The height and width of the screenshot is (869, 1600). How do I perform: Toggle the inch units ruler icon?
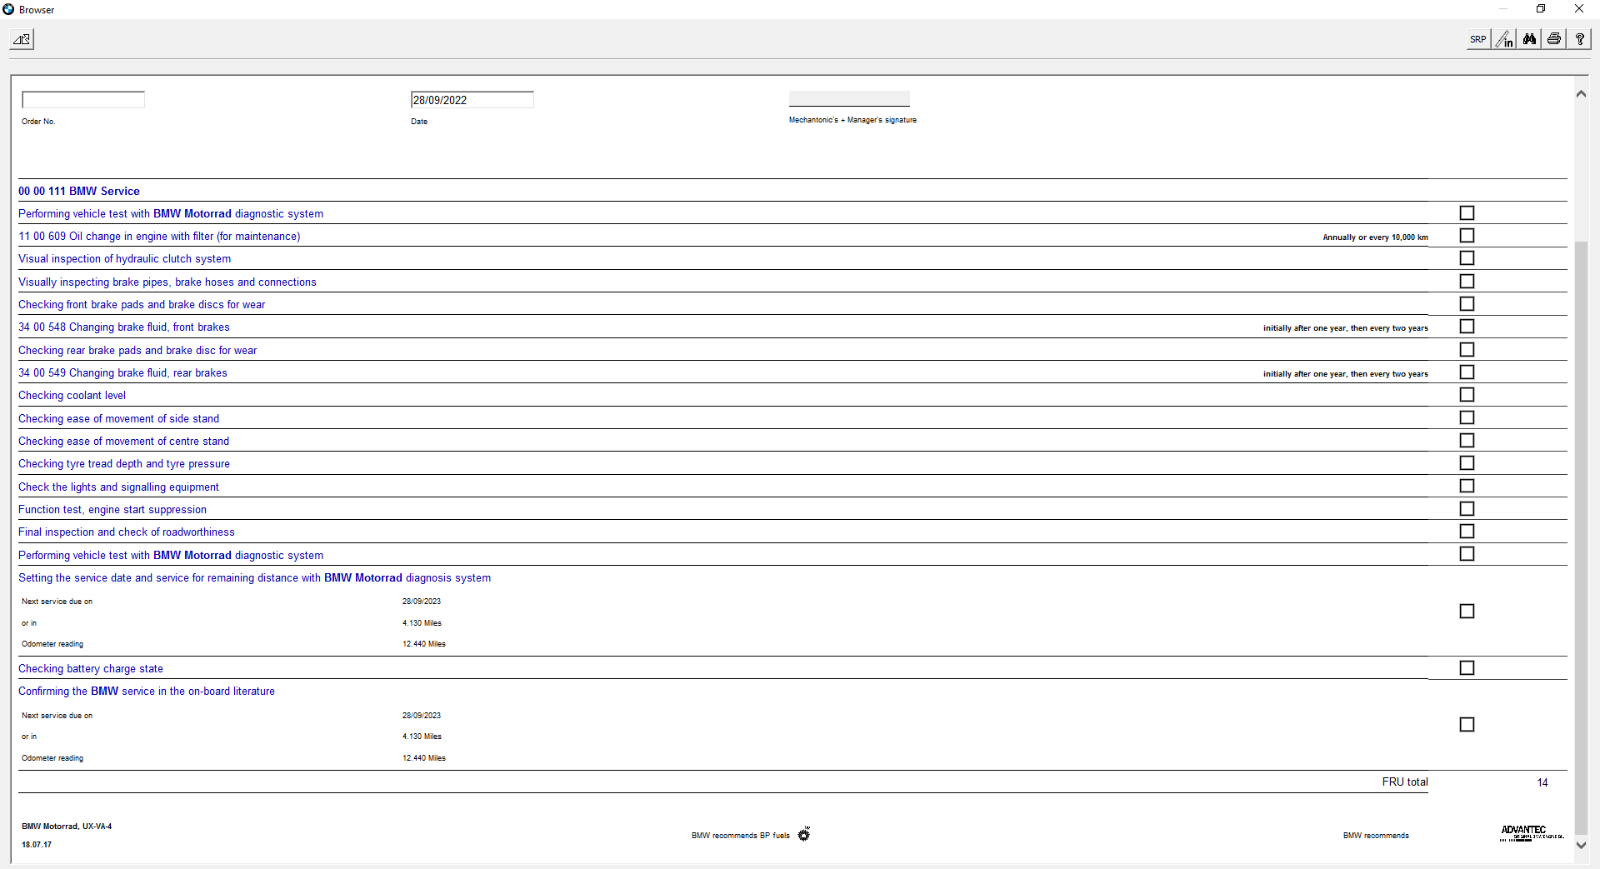click(1504, 39)
